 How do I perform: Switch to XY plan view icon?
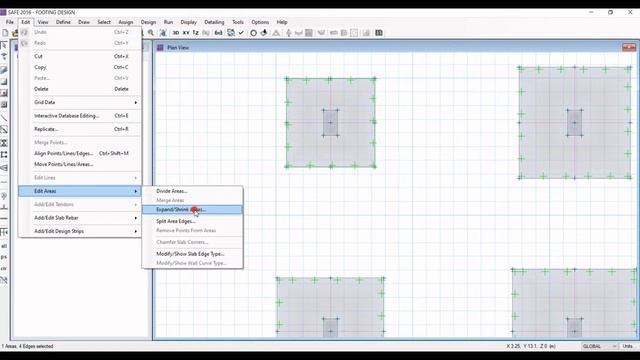(x=186, y=33)
